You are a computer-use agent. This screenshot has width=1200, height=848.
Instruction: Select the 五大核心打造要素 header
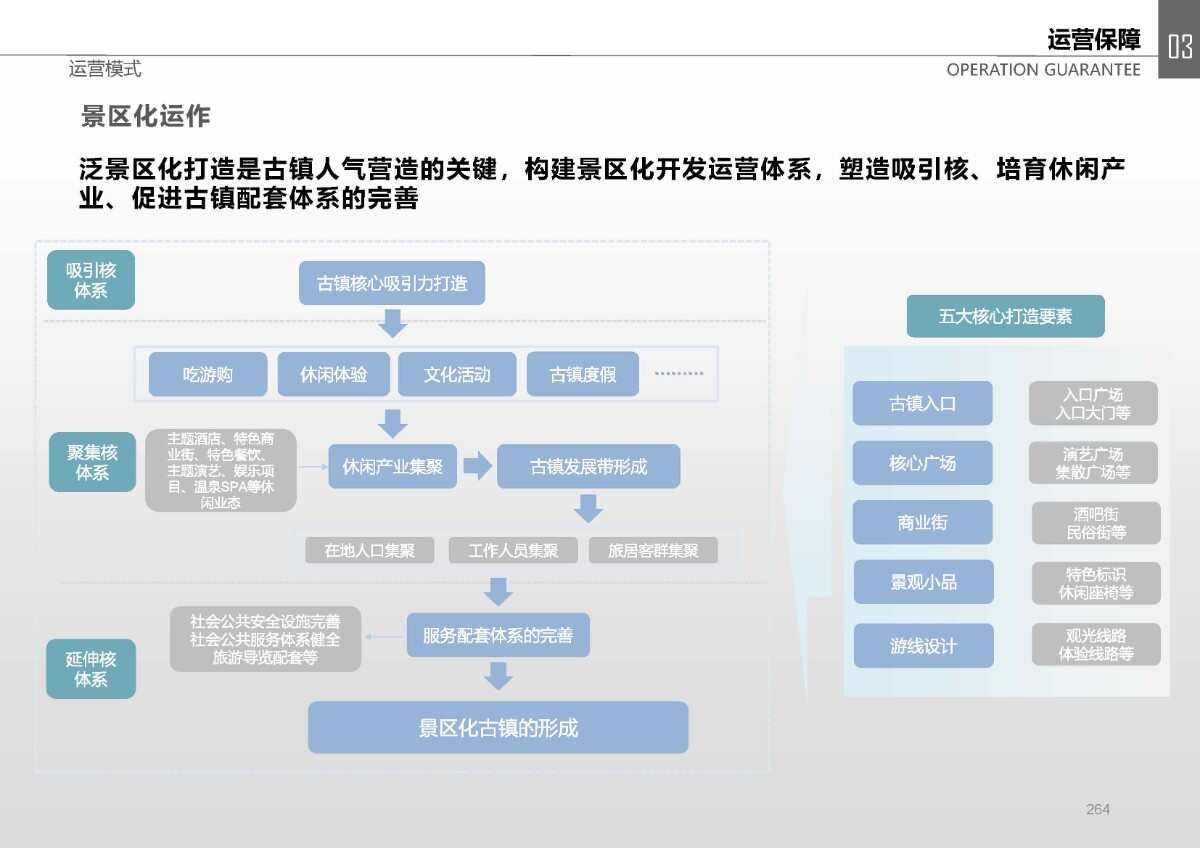[x=1005, y=316]
